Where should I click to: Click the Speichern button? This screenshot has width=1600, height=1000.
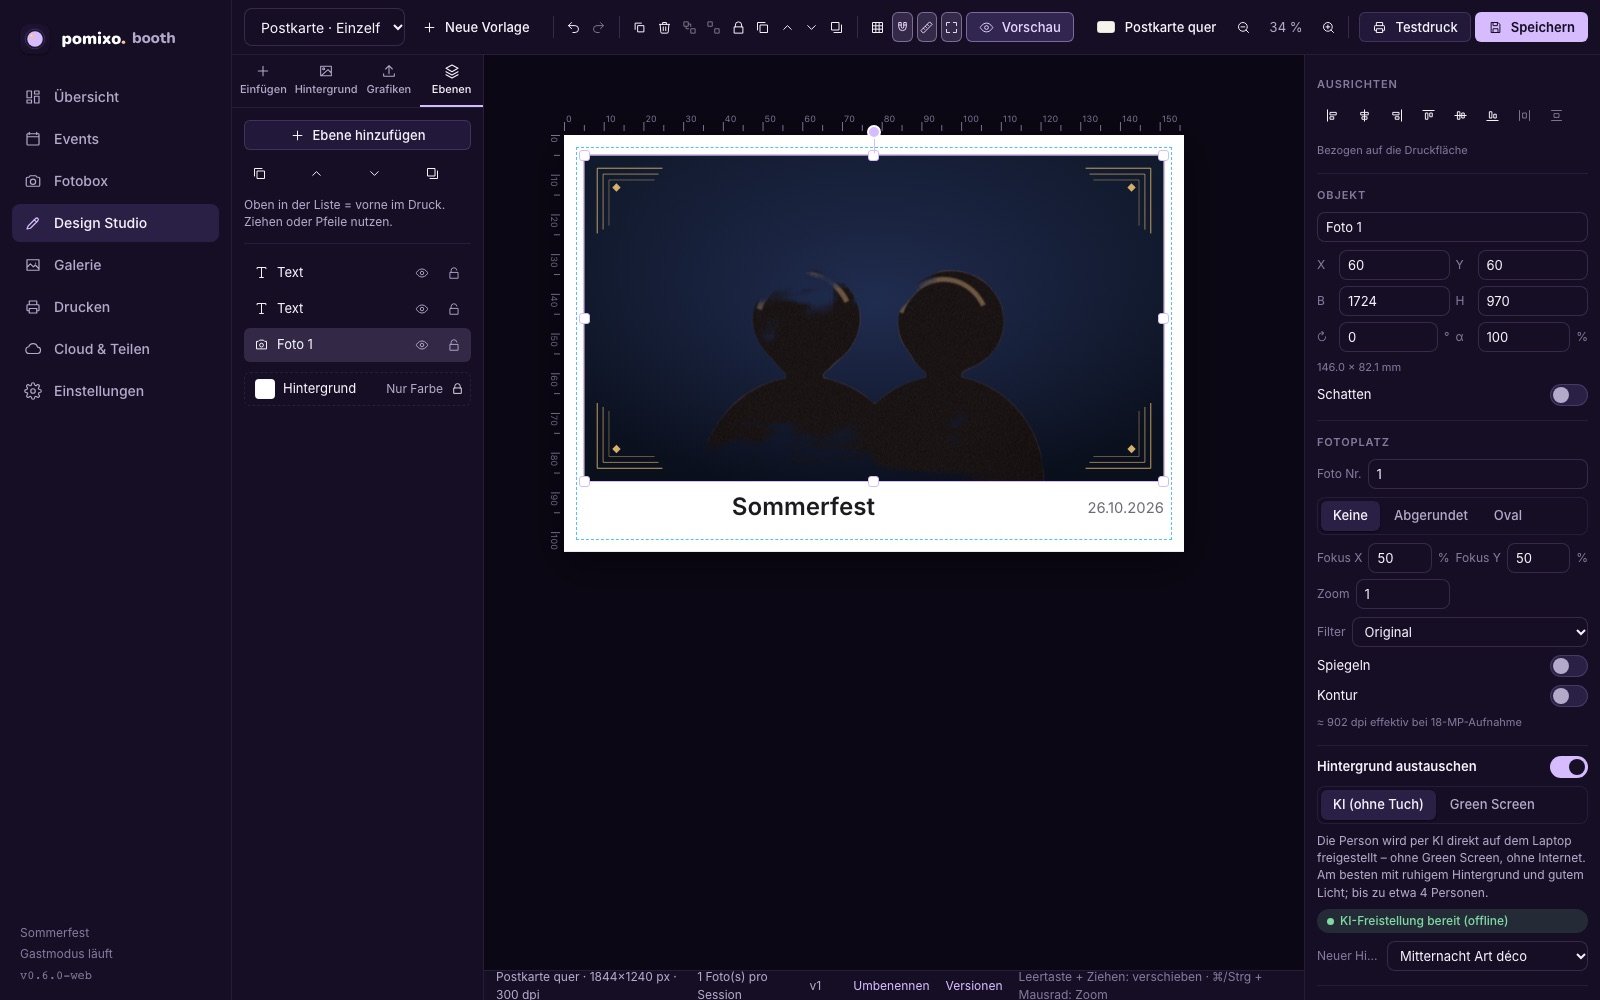click(x=1531, y=27)
